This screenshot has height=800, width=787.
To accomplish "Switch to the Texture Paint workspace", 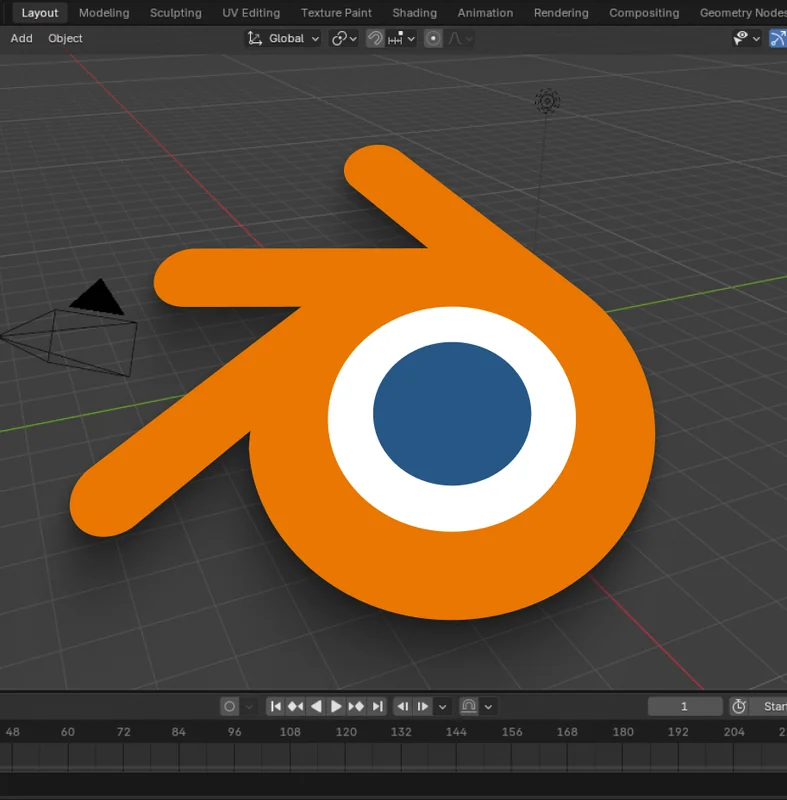I will (336, 13).
